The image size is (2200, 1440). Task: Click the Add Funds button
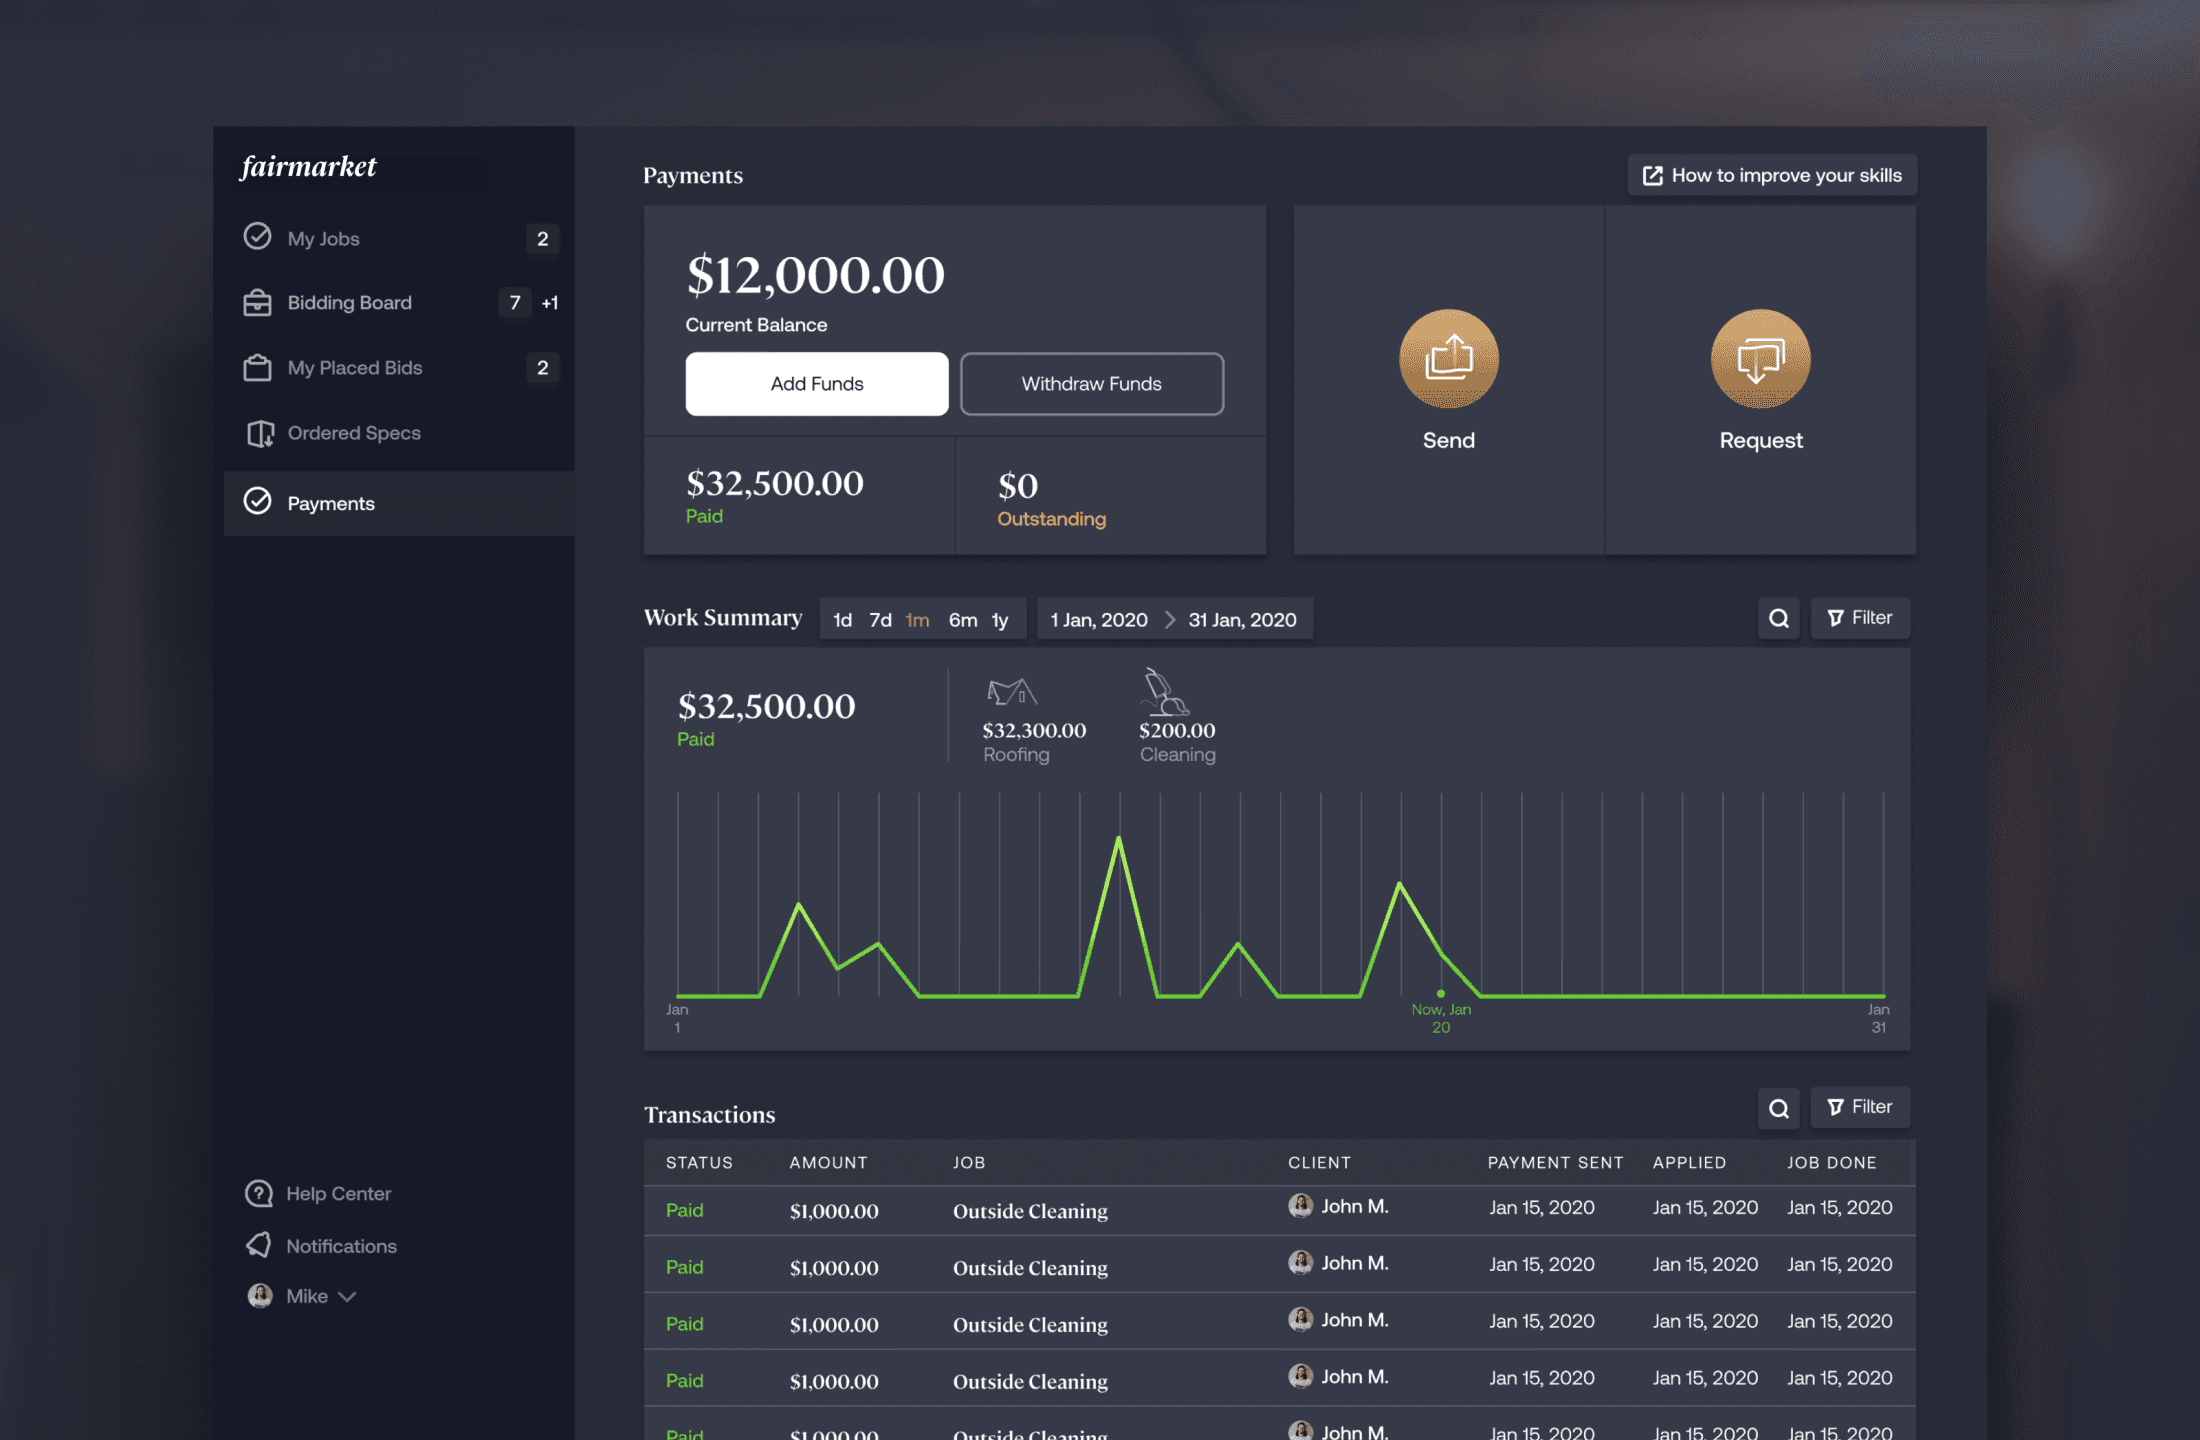816,384
